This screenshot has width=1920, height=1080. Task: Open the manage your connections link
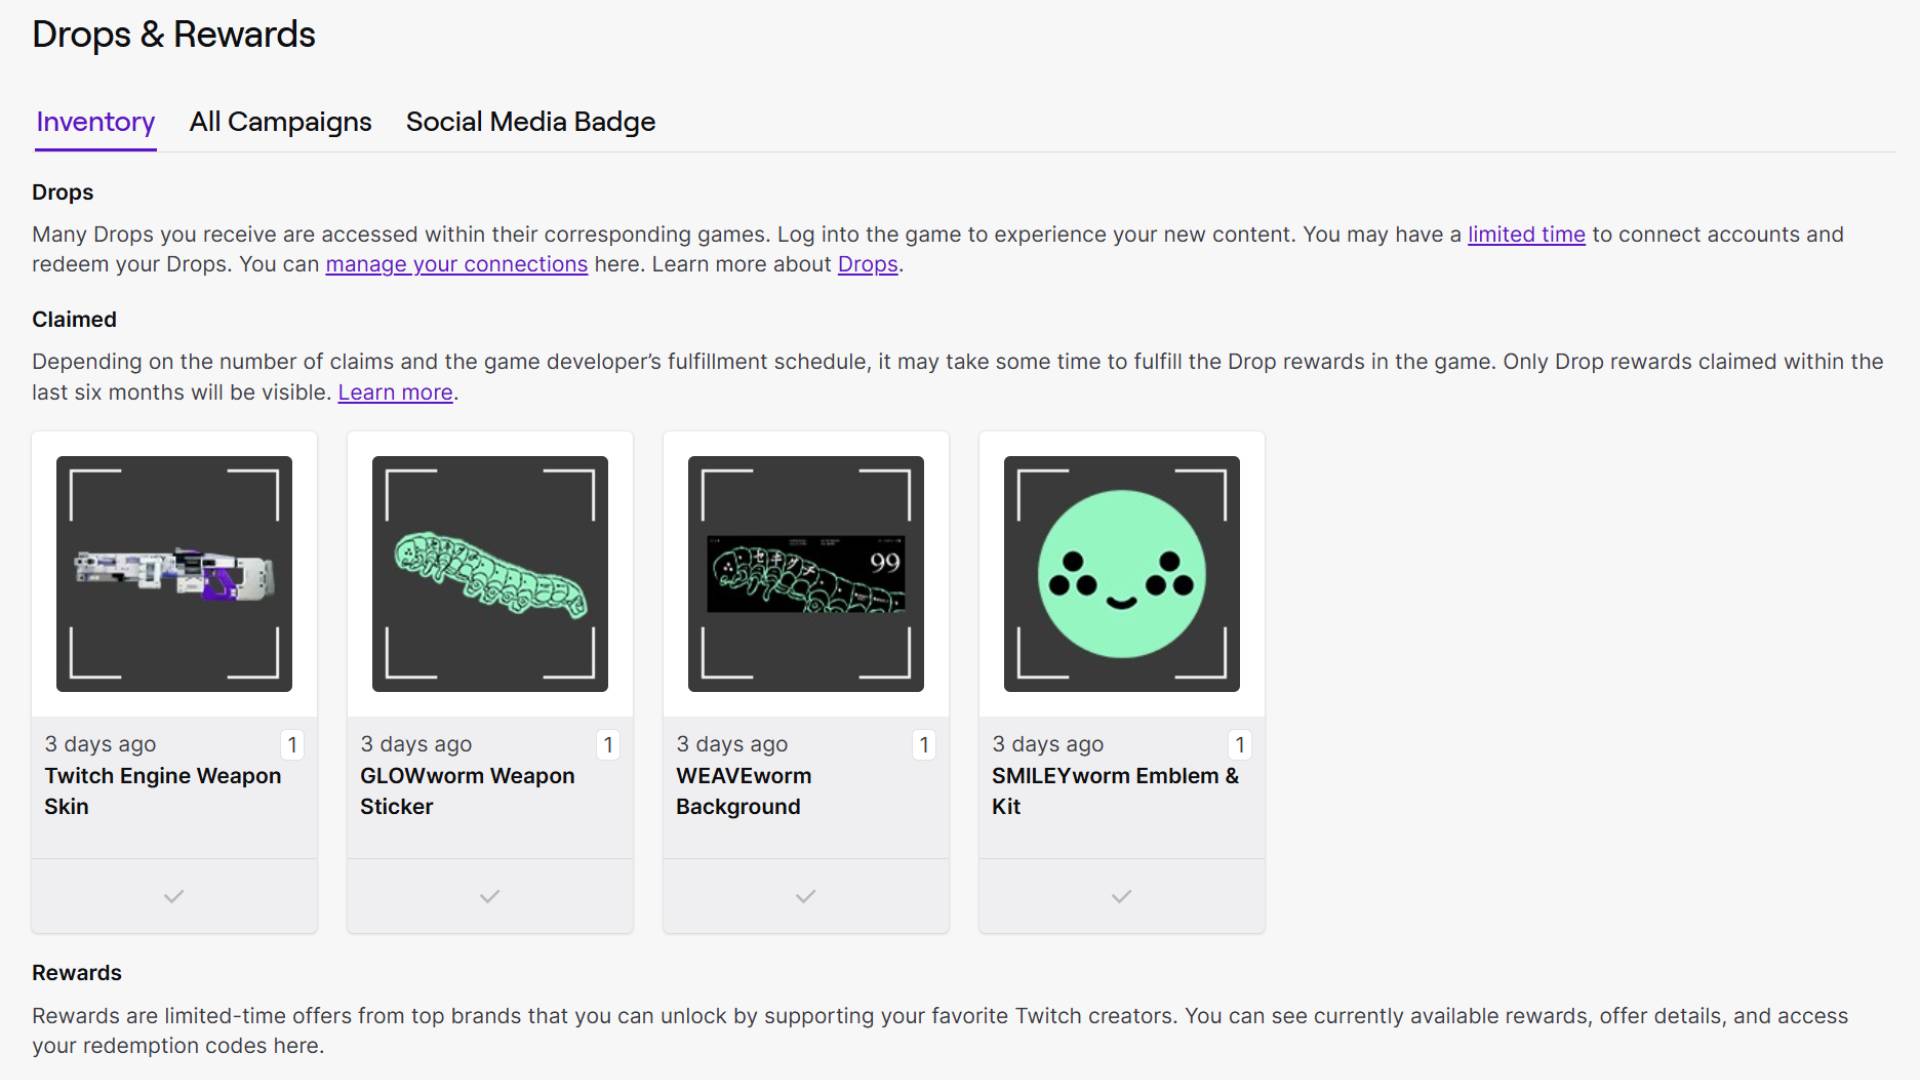pyautogui.click(x=456, y=264)
